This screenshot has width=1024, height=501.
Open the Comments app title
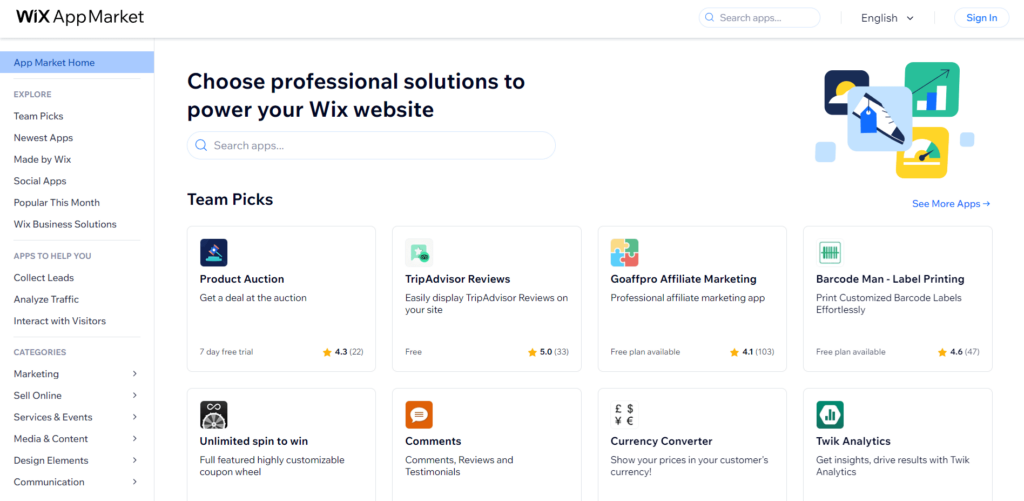tap(433, 441)
